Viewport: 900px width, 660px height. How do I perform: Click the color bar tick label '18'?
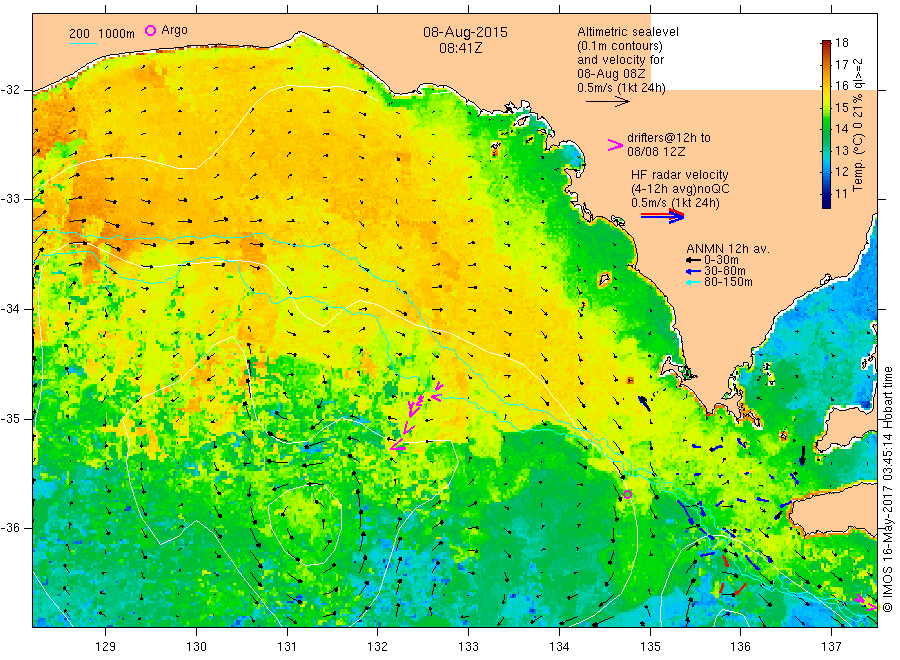[x=841, y=43]
